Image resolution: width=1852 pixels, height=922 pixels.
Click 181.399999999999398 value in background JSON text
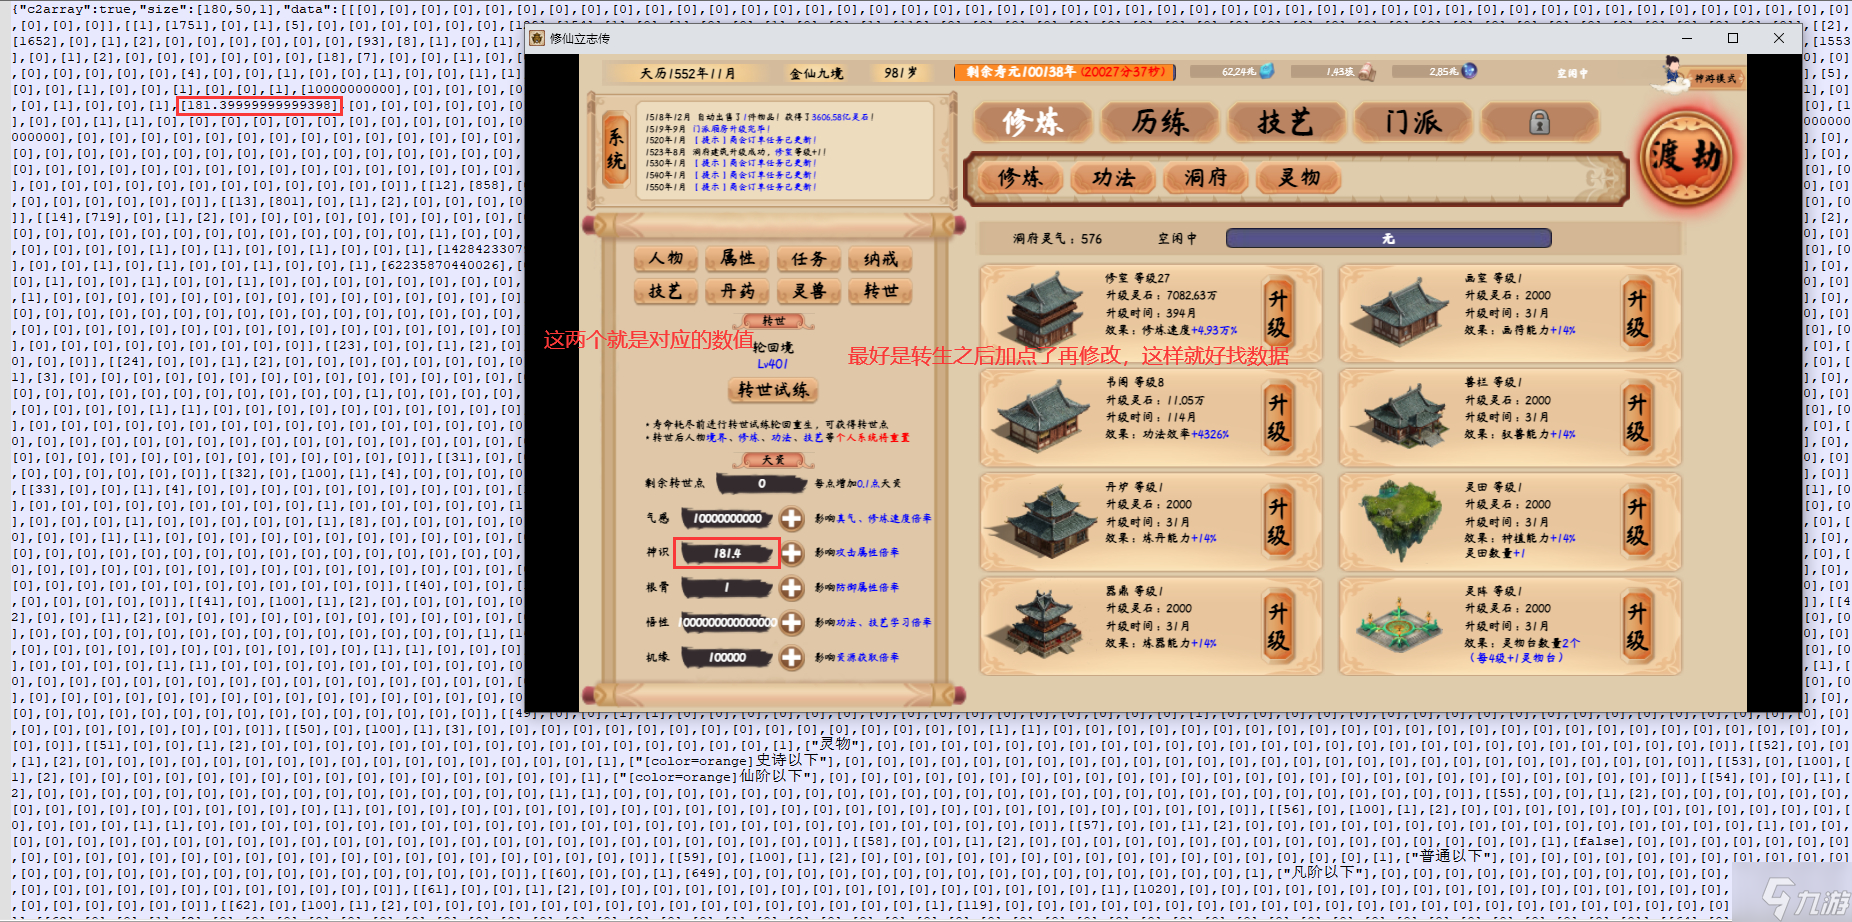tap(260, 105)
